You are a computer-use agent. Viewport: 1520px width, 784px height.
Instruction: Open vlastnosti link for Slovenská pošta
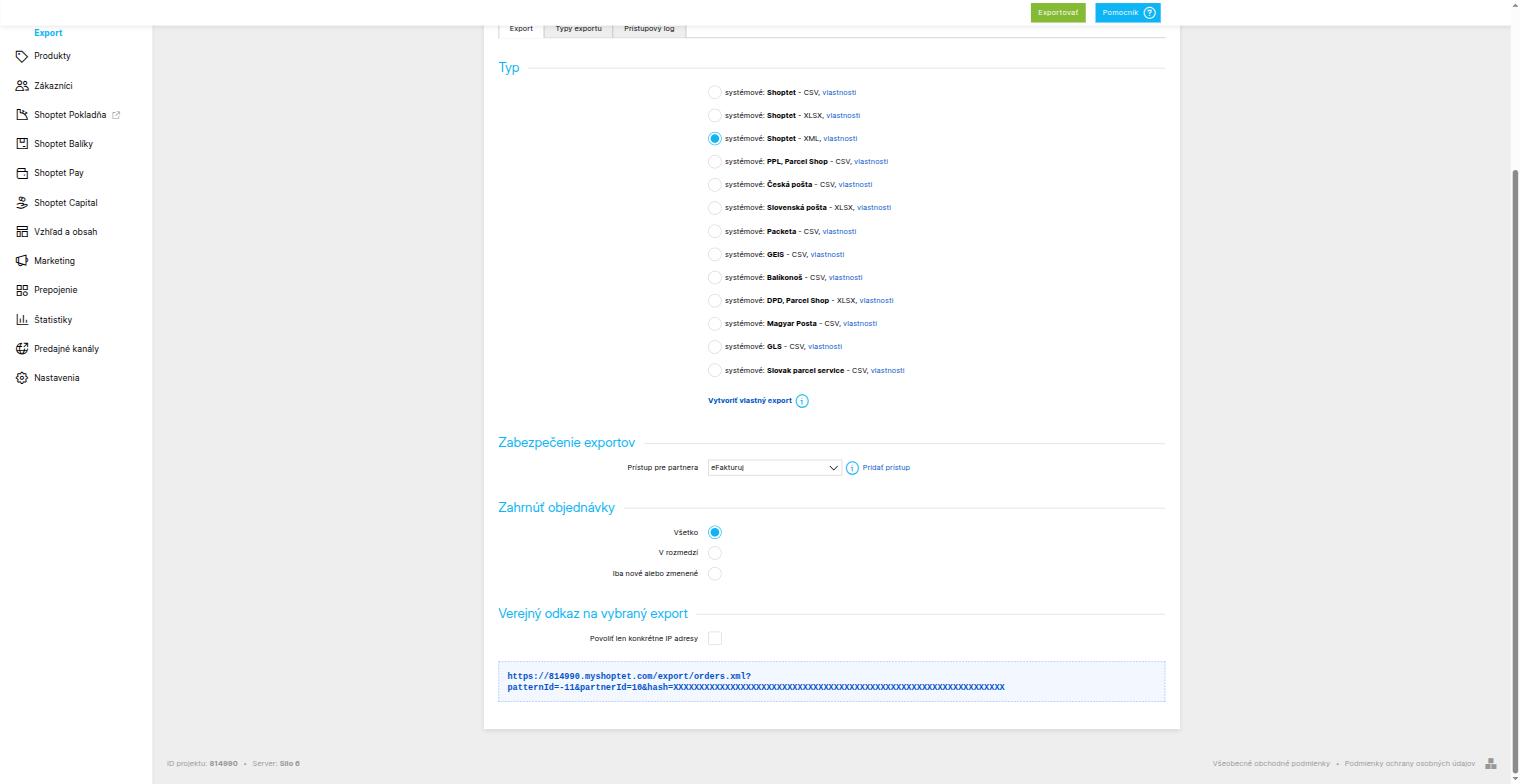(x=874, y=208)
